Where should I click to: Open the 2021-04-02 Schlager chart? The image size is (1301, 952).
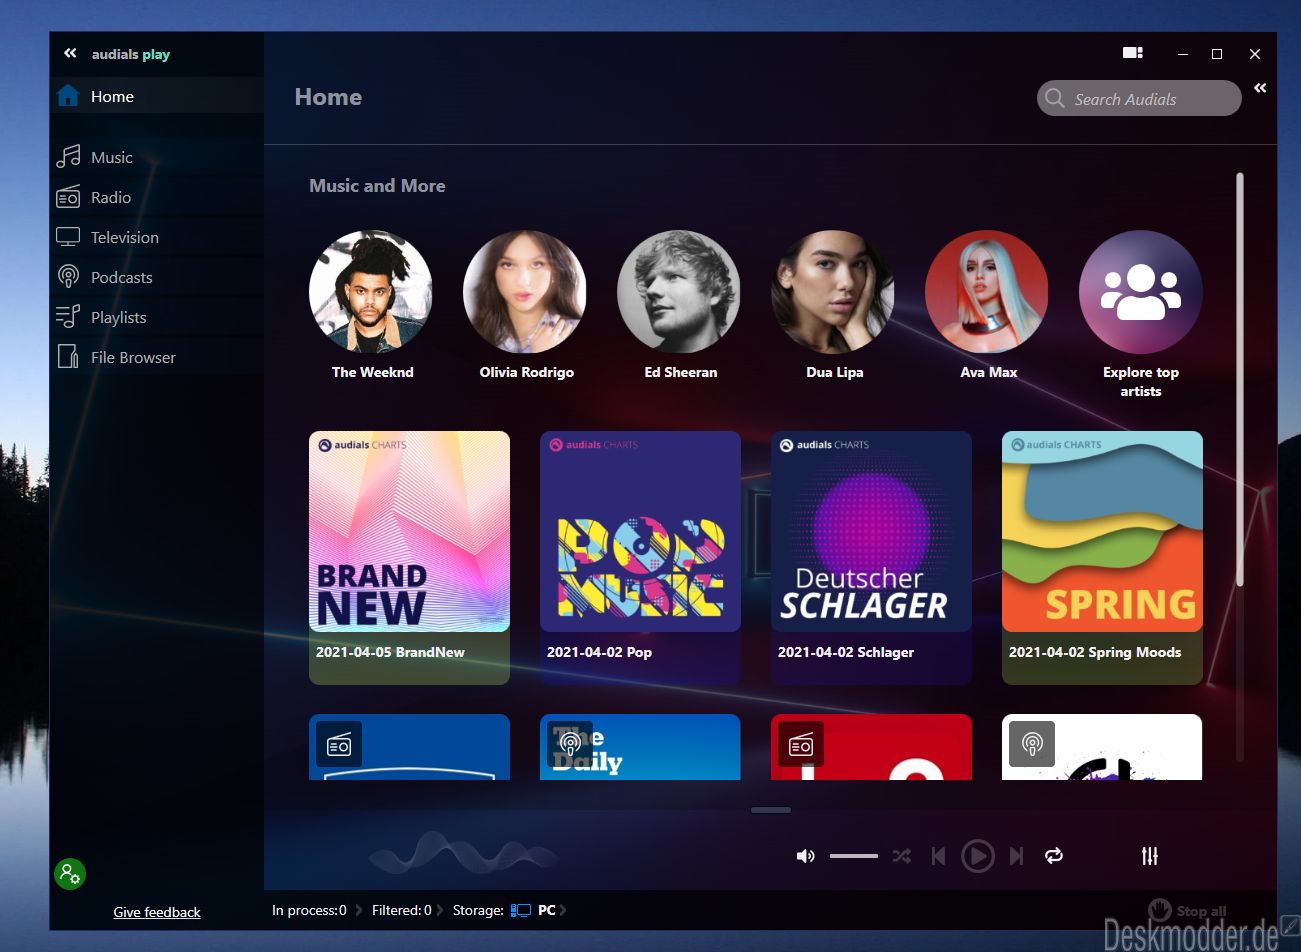point(871,557)
